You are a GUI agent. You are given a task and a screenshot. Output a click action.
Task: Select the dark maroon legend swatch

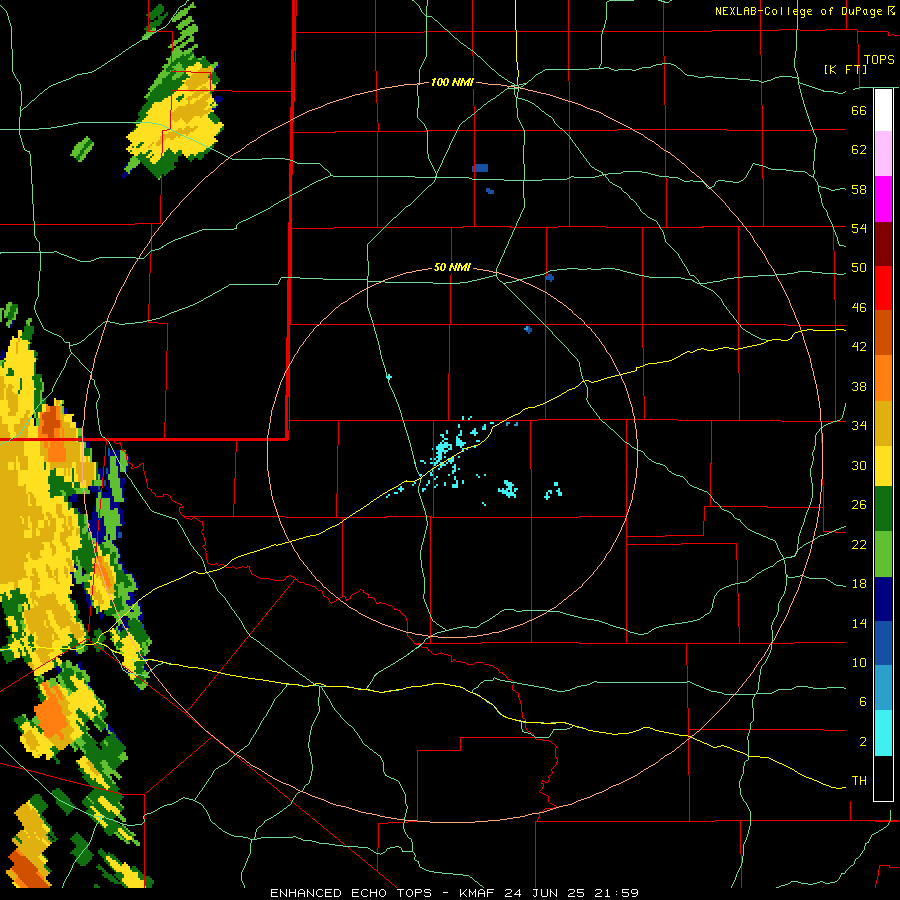(883, 244)
